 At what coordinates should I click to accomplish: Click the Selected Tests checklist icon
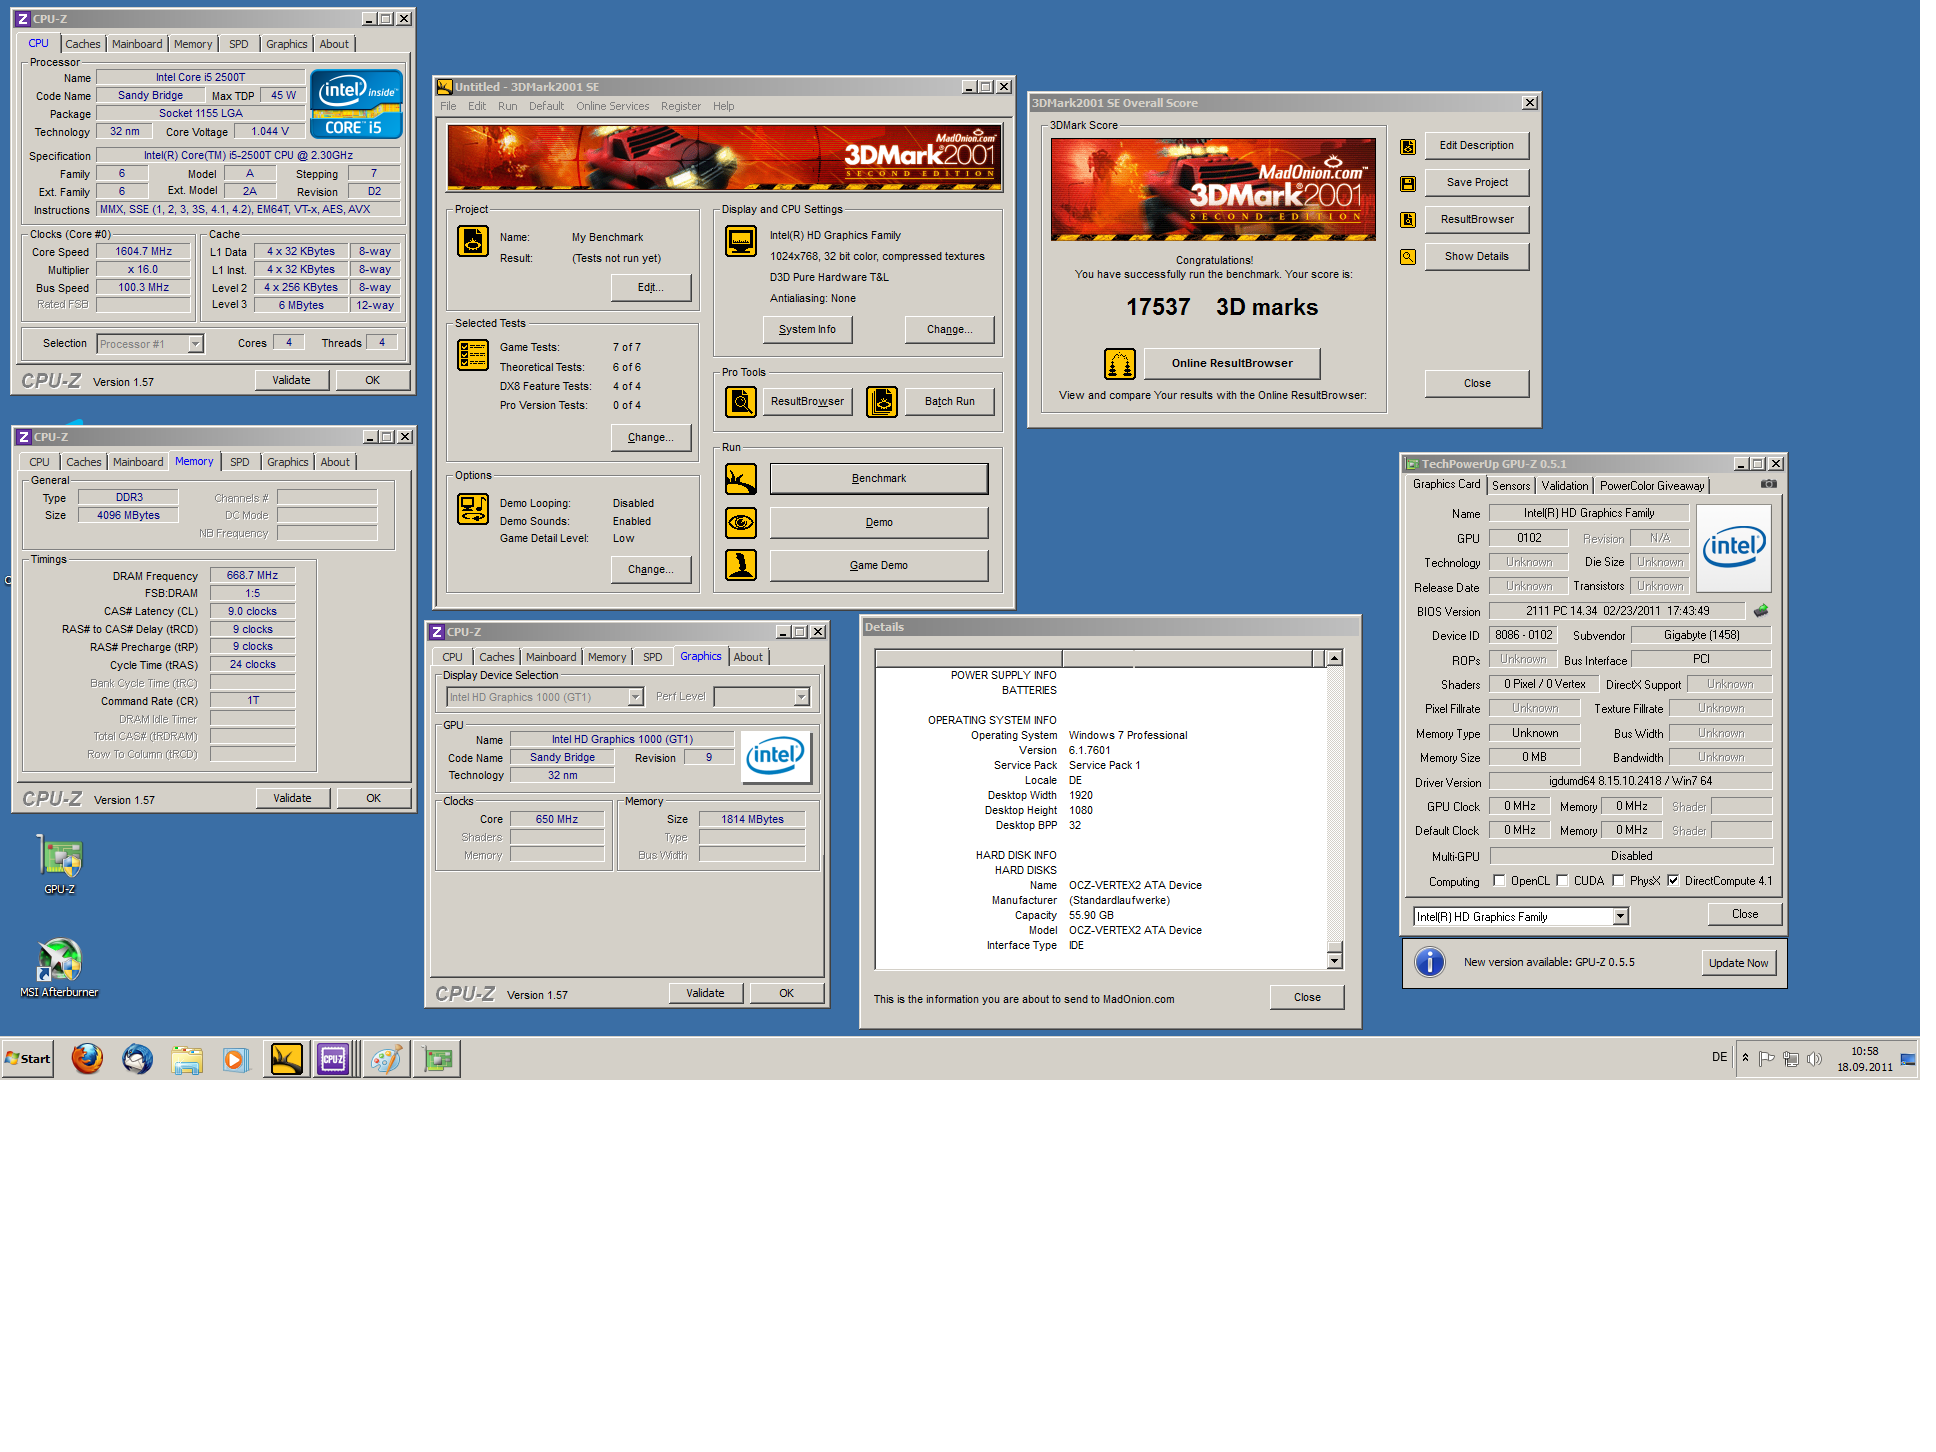click(473, 355)
